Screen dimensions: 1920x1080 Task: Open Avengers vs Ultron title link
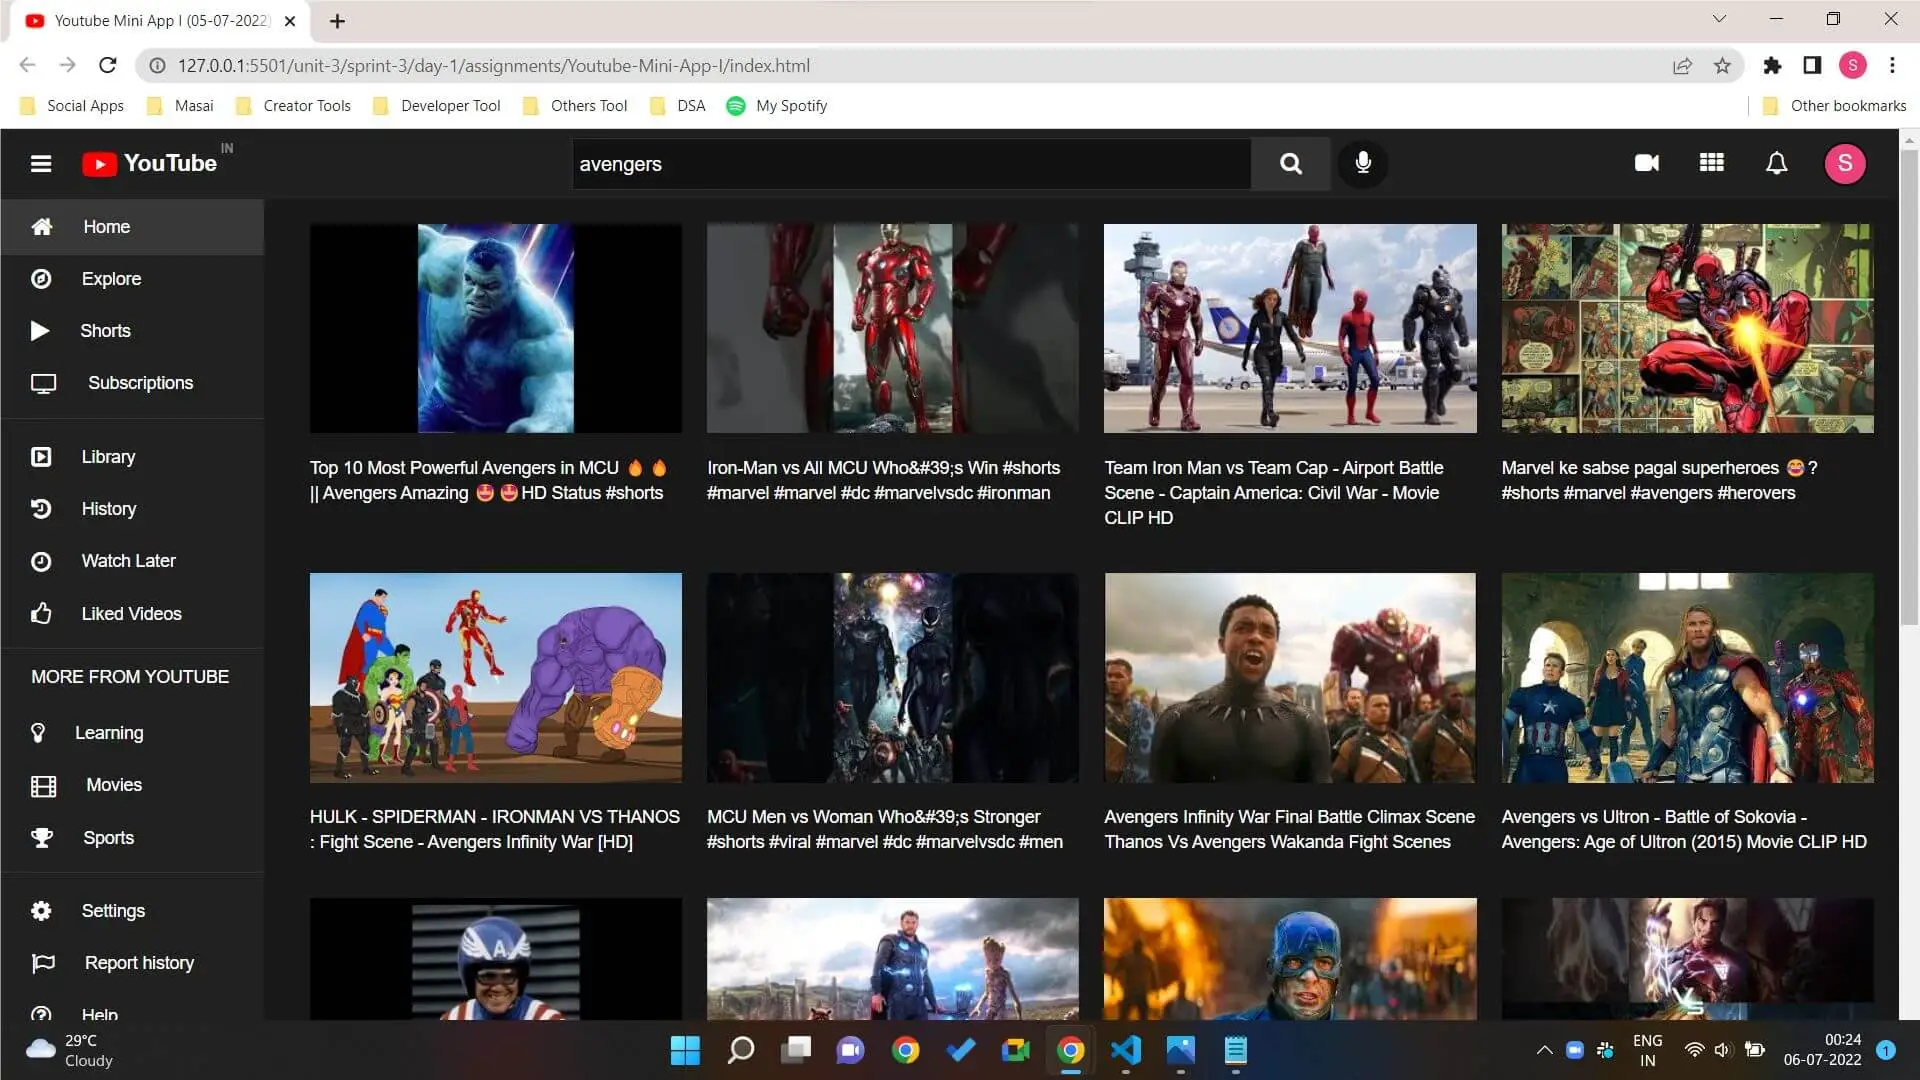tap(1684, 829)
